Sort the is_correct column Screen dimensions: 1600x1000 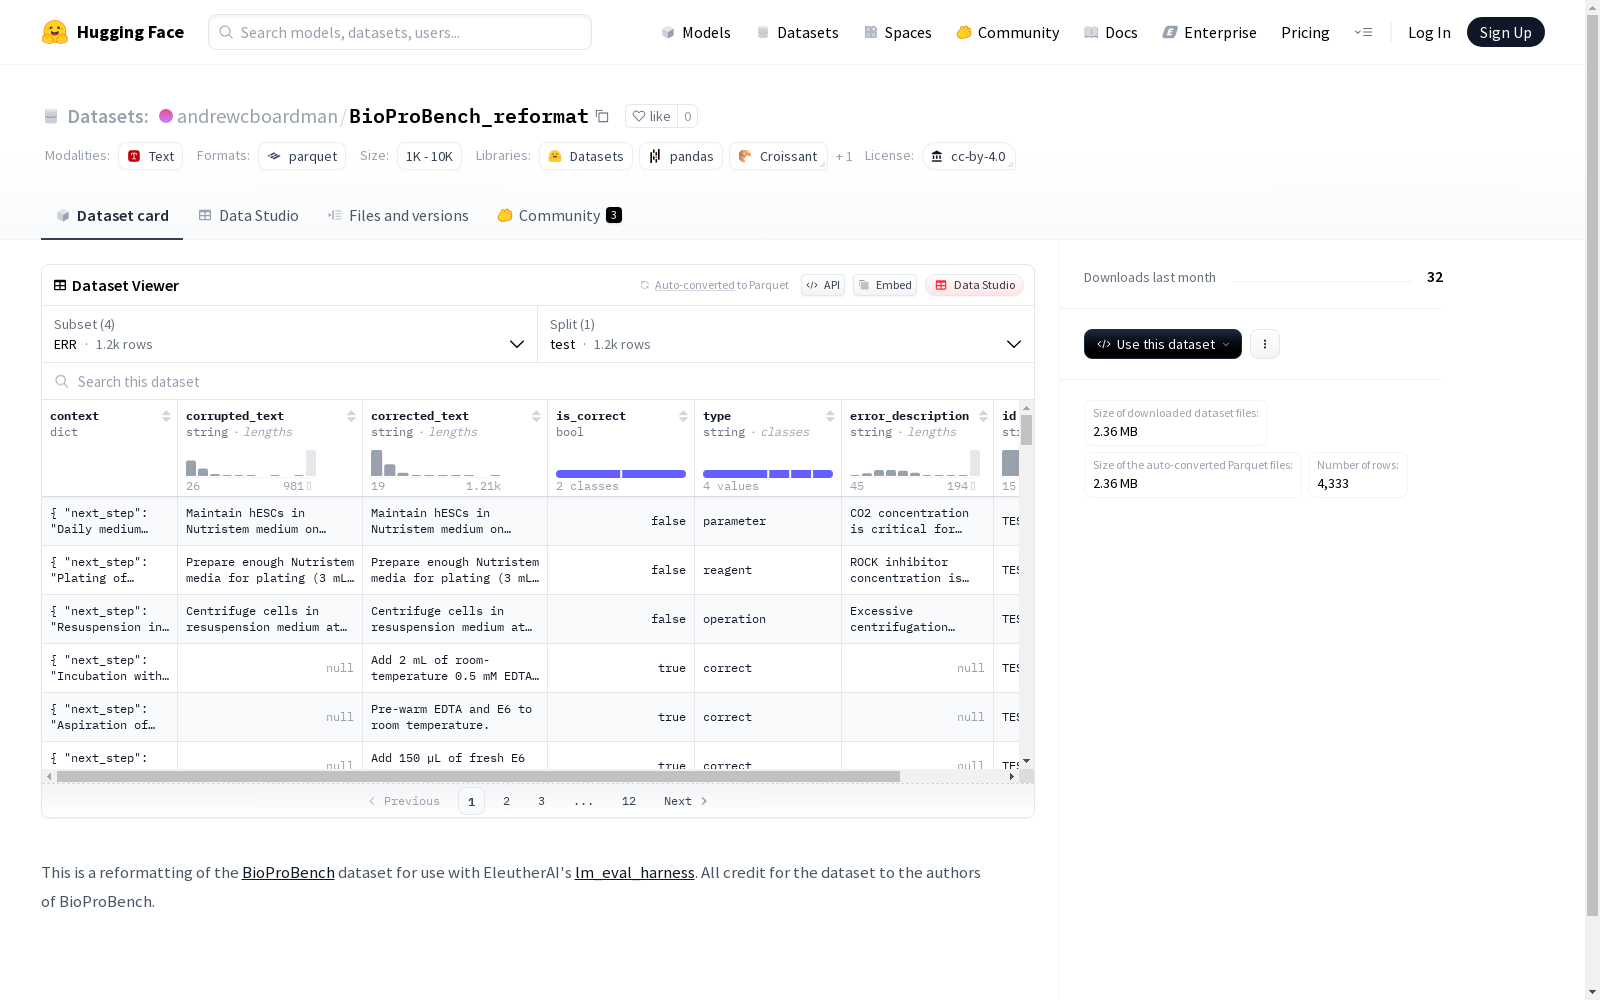point(683,416)
